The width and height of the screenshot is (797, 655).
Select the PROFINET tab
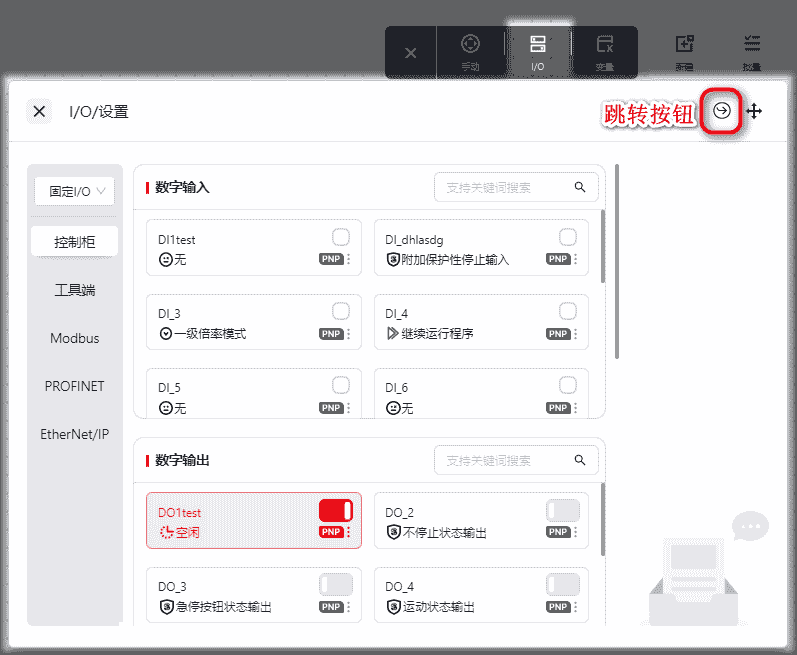click(x=75, y=386)
